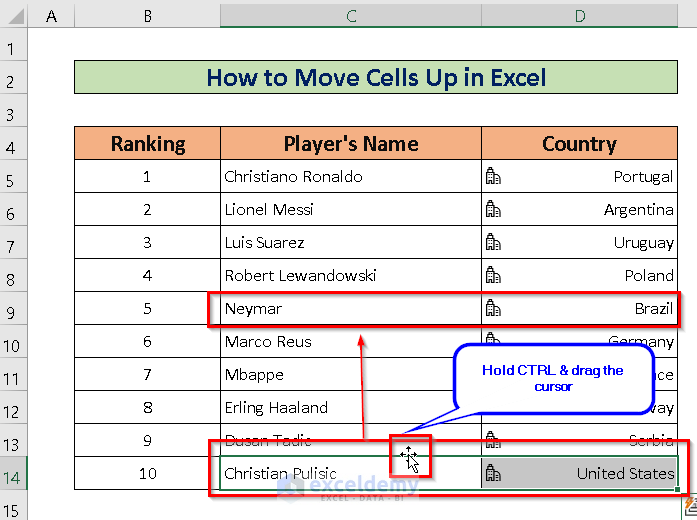Click the geography icon beside Argentina
Viewport: 697px width, 520px height.
[x=493, y=209]
